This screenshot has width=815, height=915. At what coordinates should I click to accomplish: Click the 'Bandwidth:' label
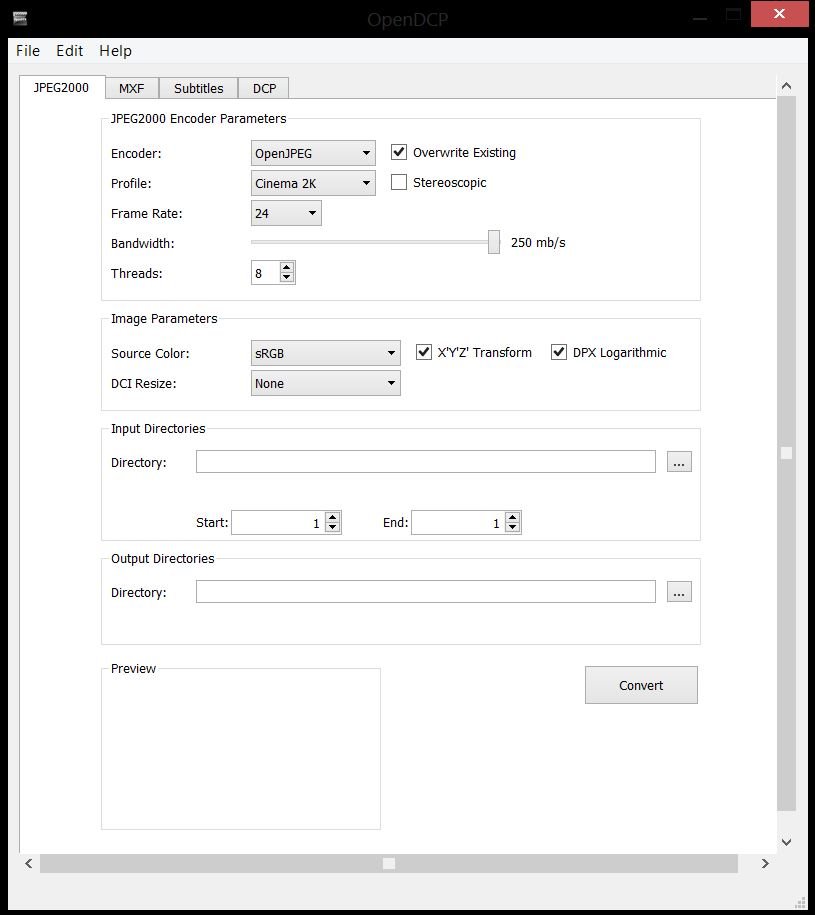tap(142, 243)
